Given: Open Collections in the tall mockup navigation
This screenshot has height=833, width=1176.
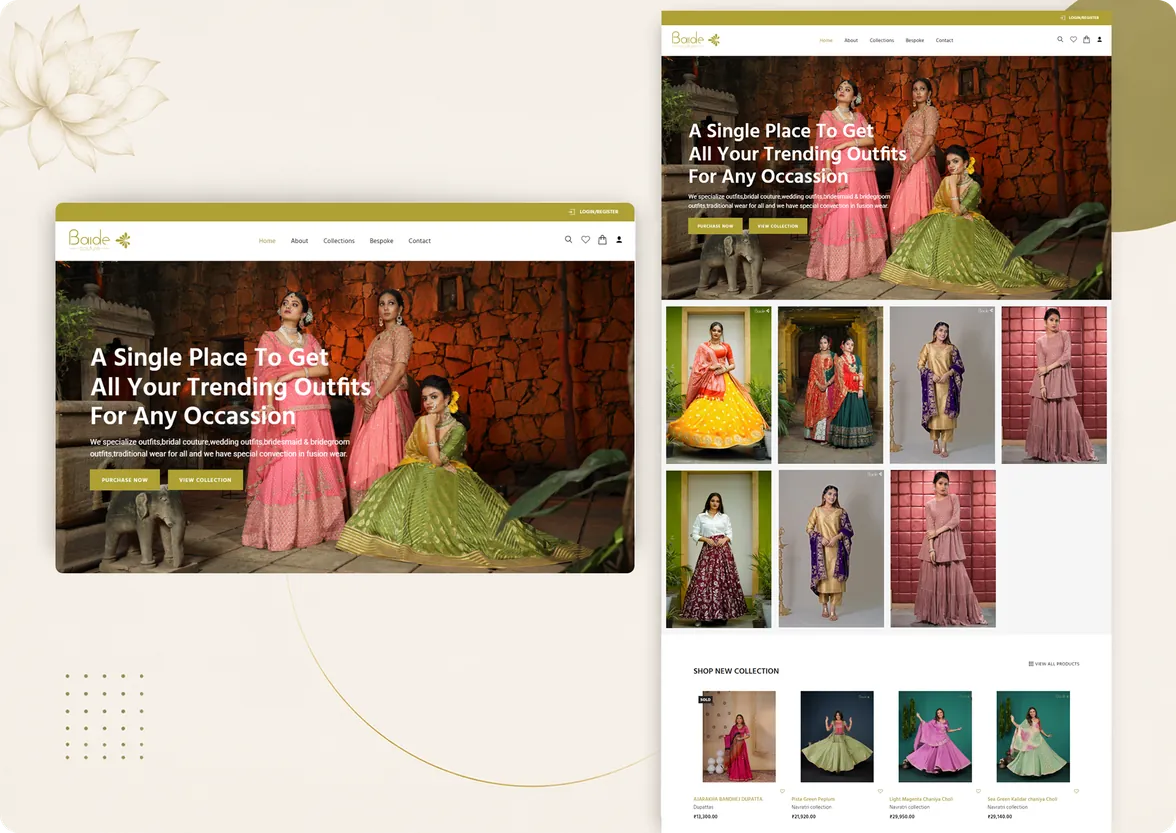Looking at the screenshot, I should tap(881, 40).
